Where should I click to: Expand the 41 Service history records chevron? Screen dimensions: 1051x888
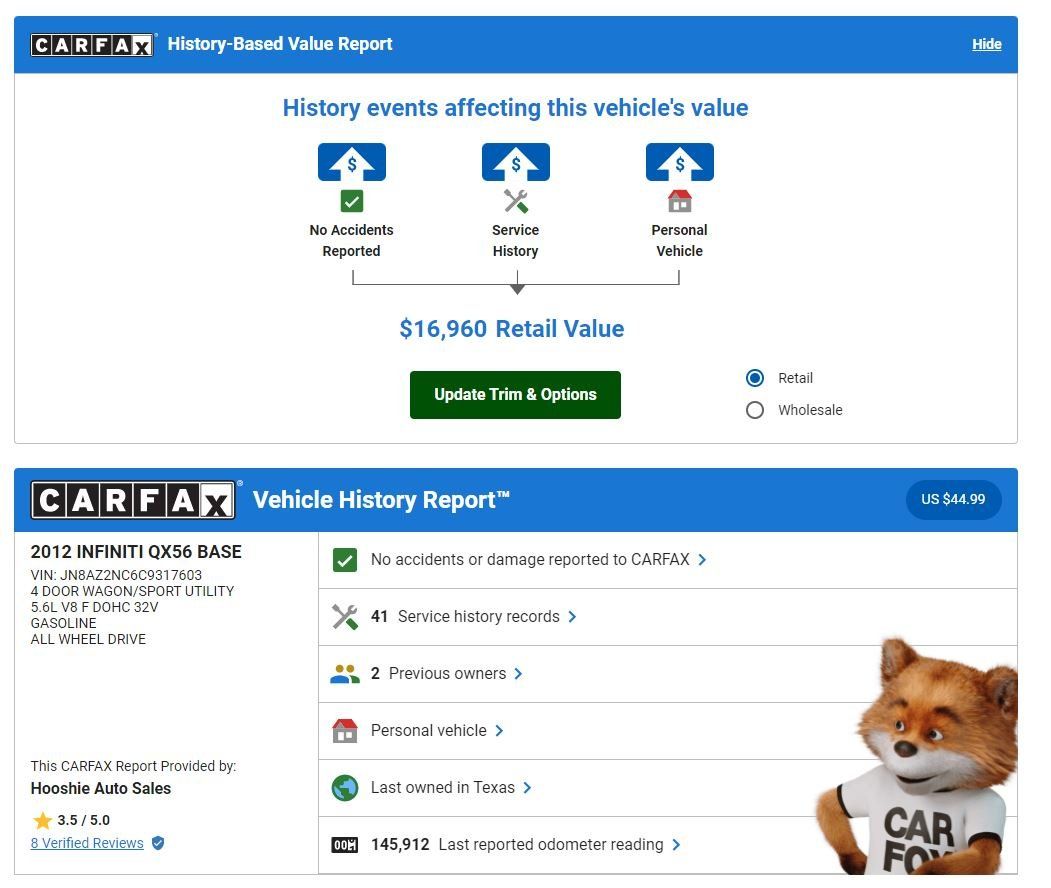click(572, 617)
